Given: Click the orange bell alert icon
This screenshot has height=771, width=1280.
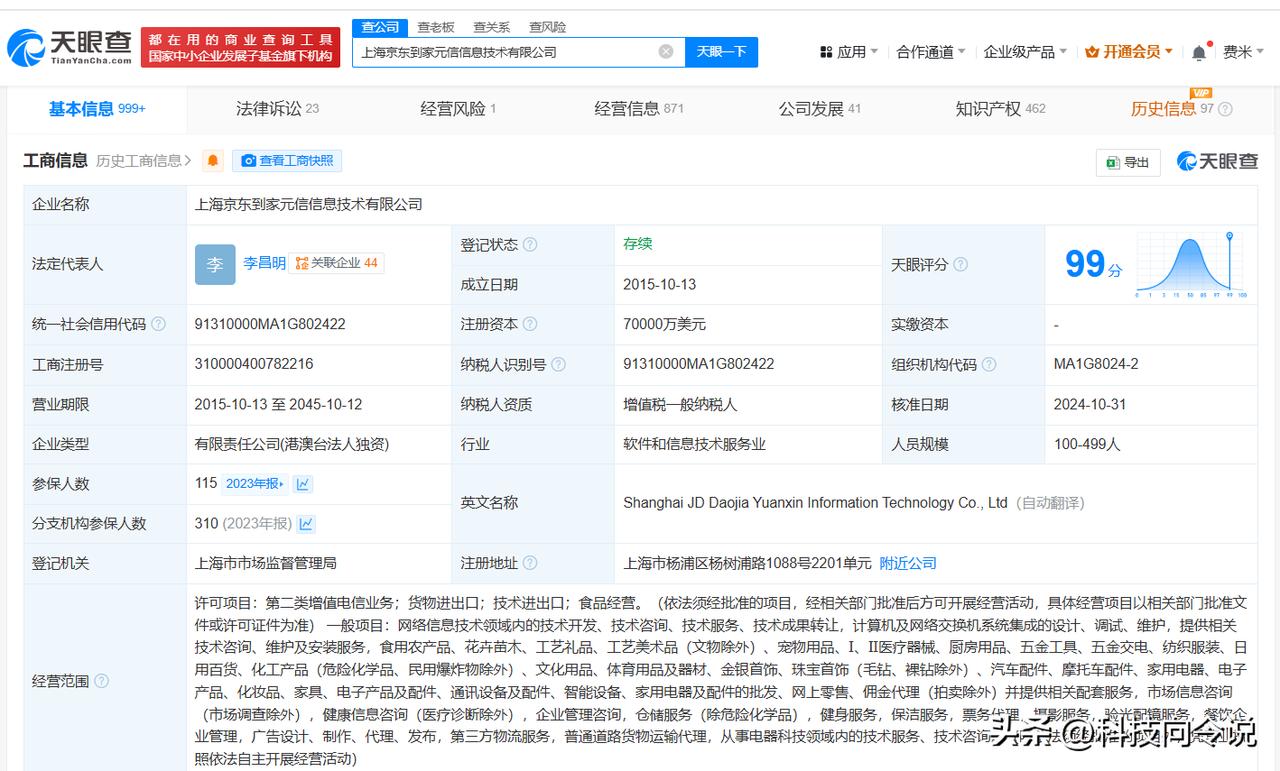Looking at the screenshot, I should (212, 161).
